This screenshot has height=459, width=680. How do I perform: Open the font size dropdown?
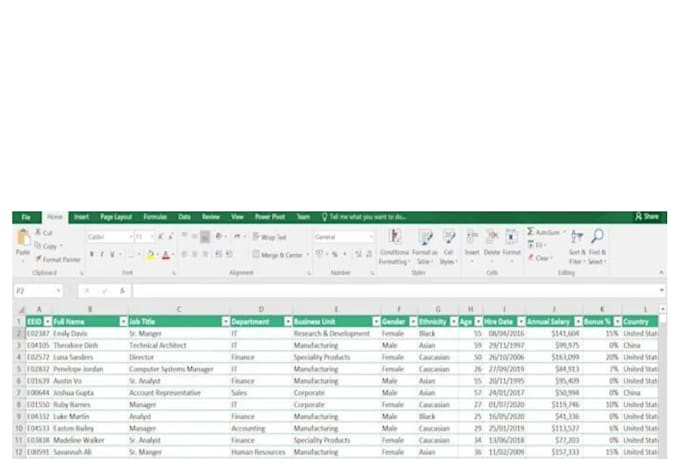click(152, 237)
